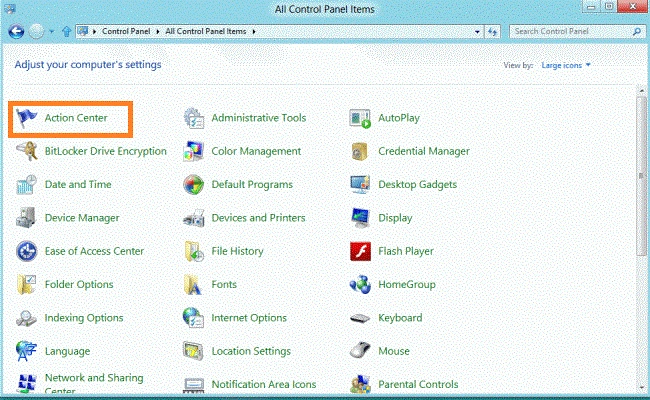The width and height of the screenshot is (650, 400).
Task: Open the Display monitor icon
Action: tap(360, 218)
